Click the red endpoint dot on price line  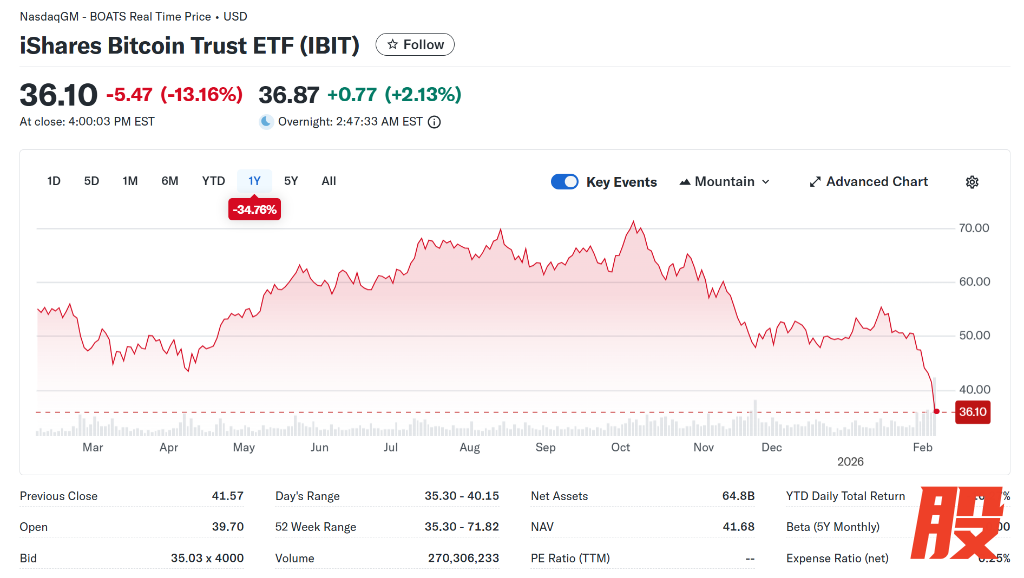pyautogui.click(x=936, y=411)
